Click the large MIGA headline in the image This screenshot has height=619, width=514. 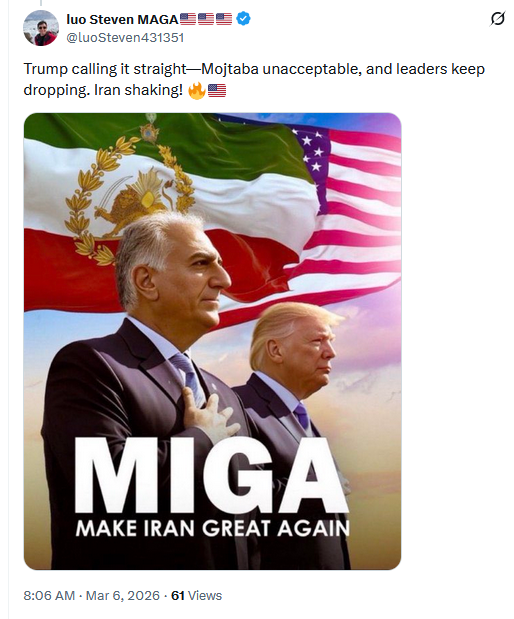[x=211, y=475]
